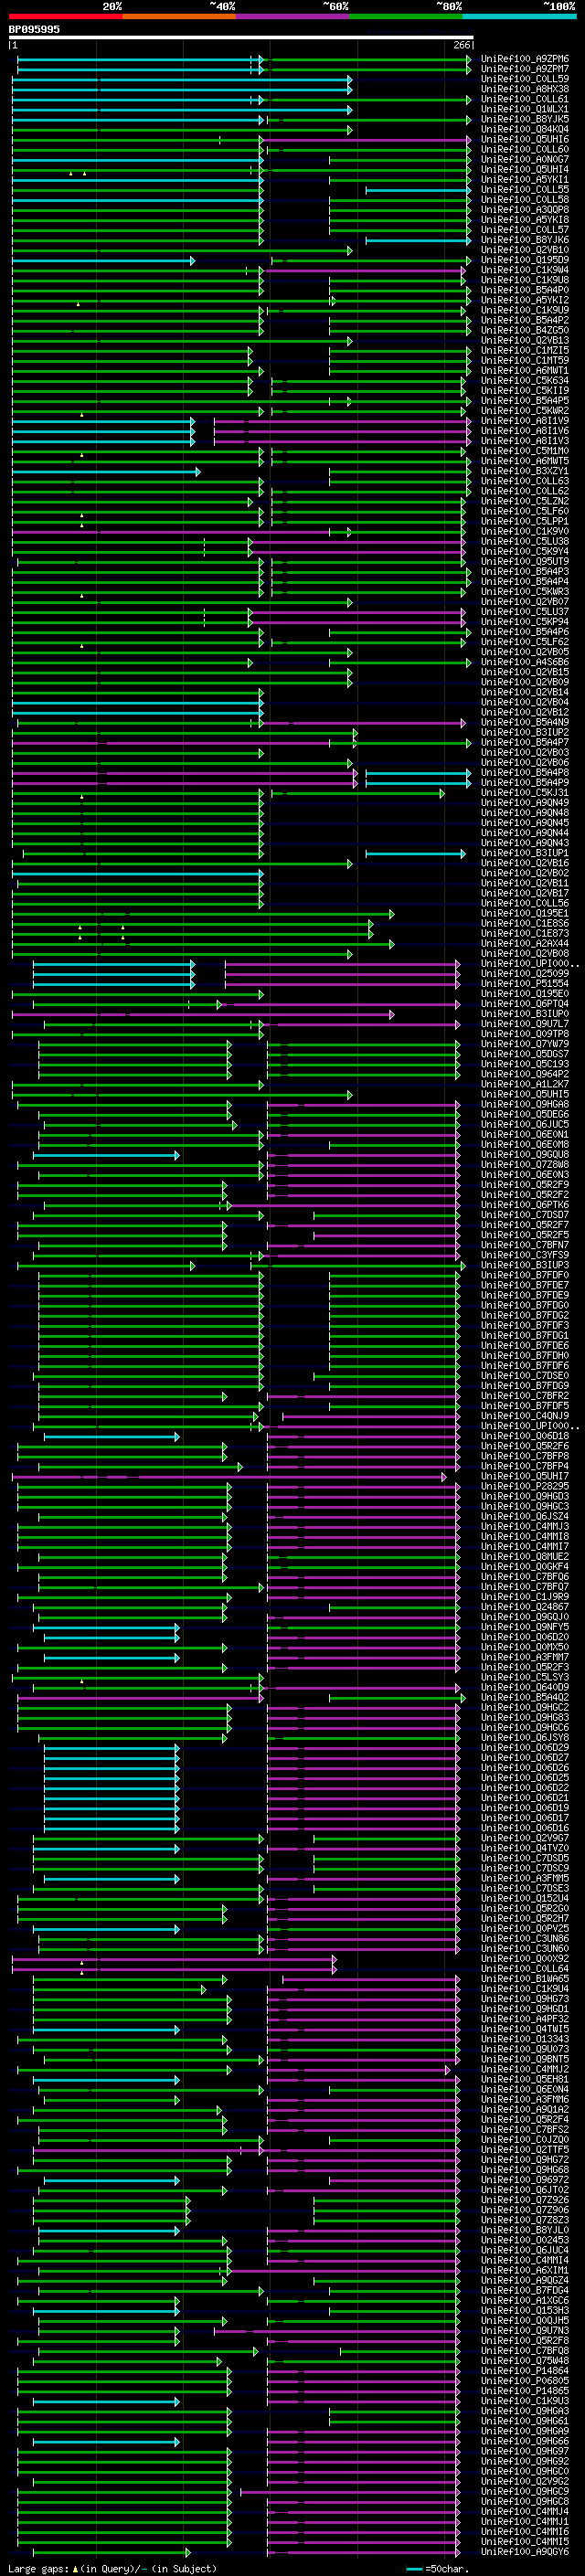
Task: Click the UniRef100_A8HX38 label
Action: pyautogui.click(x=525, y=89)
